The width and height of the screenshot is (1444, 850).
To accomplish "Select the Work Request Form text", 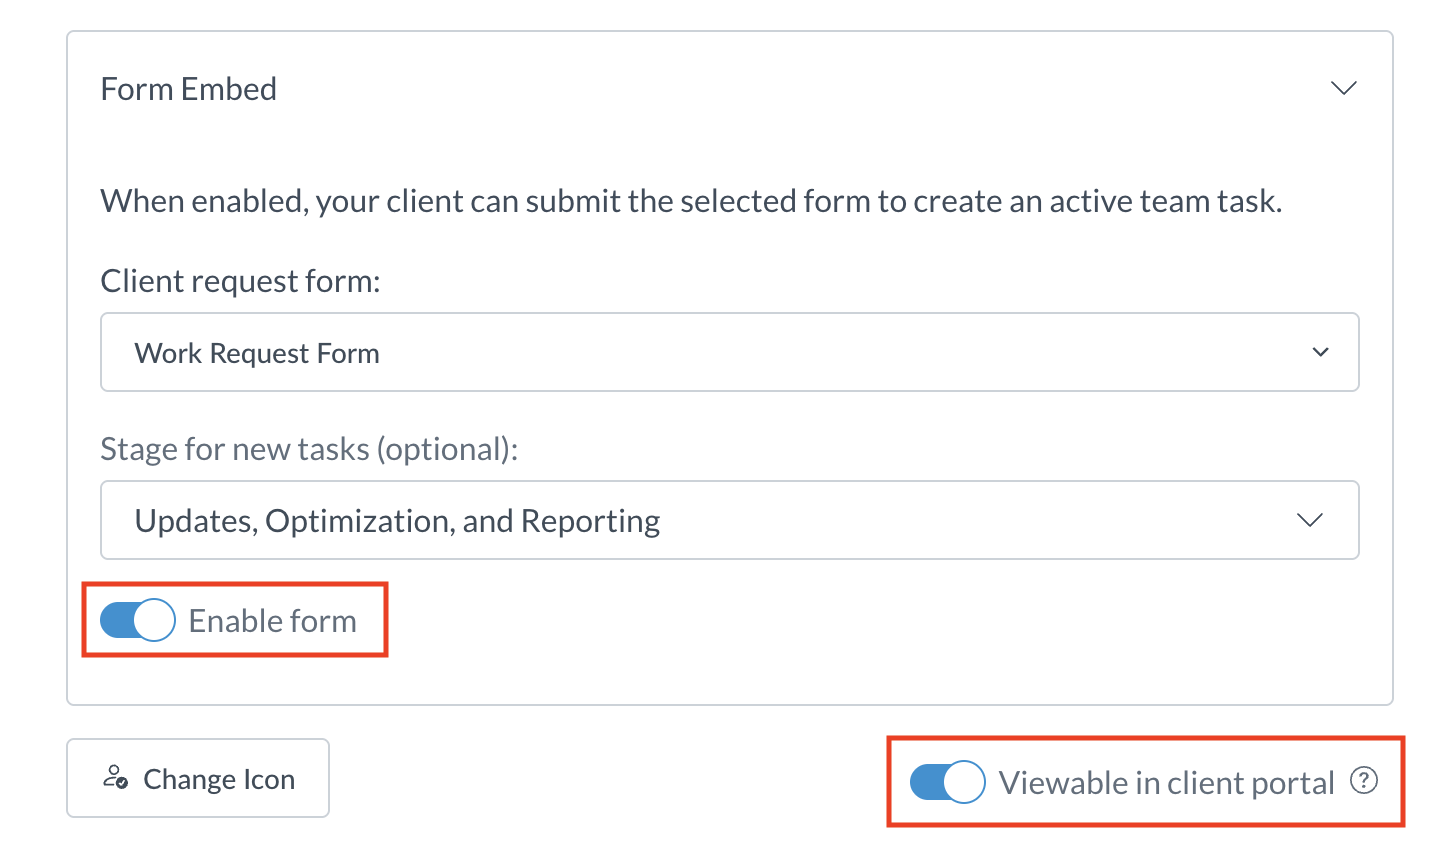I will point(257,353).
